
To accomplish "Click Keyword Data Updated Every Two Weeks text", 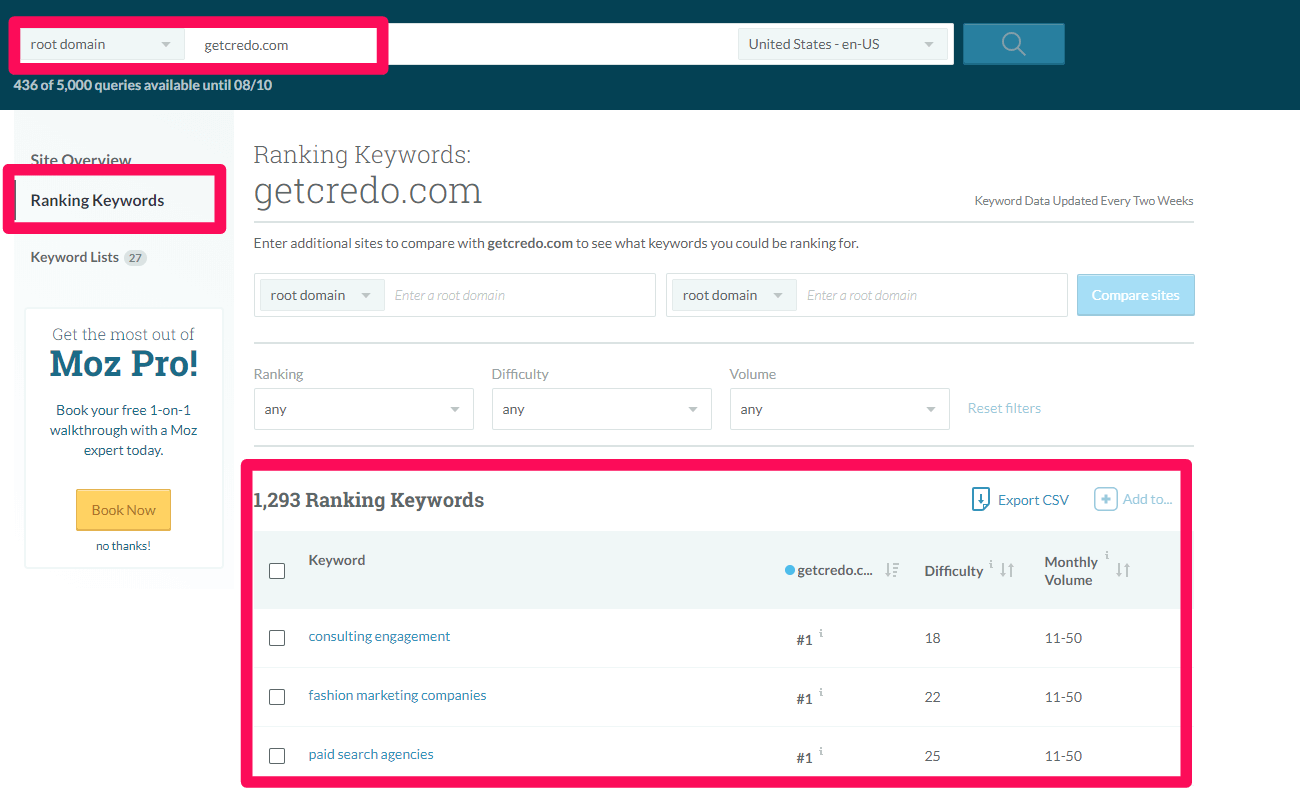I will pos(1084,201).
